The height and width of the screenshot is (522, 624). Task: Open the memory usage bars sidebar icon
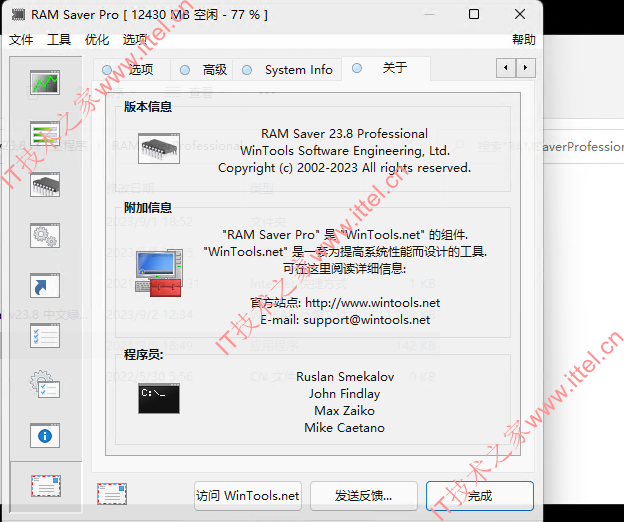point(45,134)
